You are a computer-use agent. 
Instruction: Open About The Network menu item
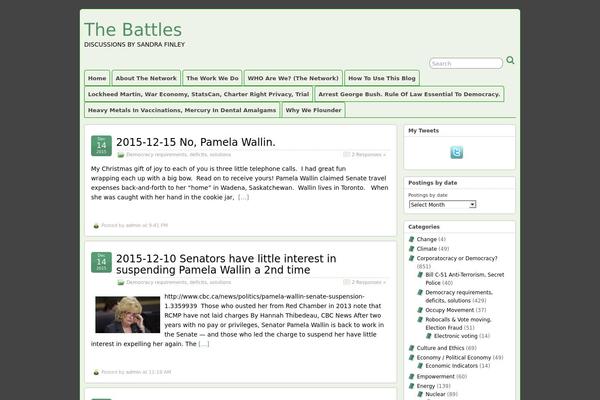point(146,78)
